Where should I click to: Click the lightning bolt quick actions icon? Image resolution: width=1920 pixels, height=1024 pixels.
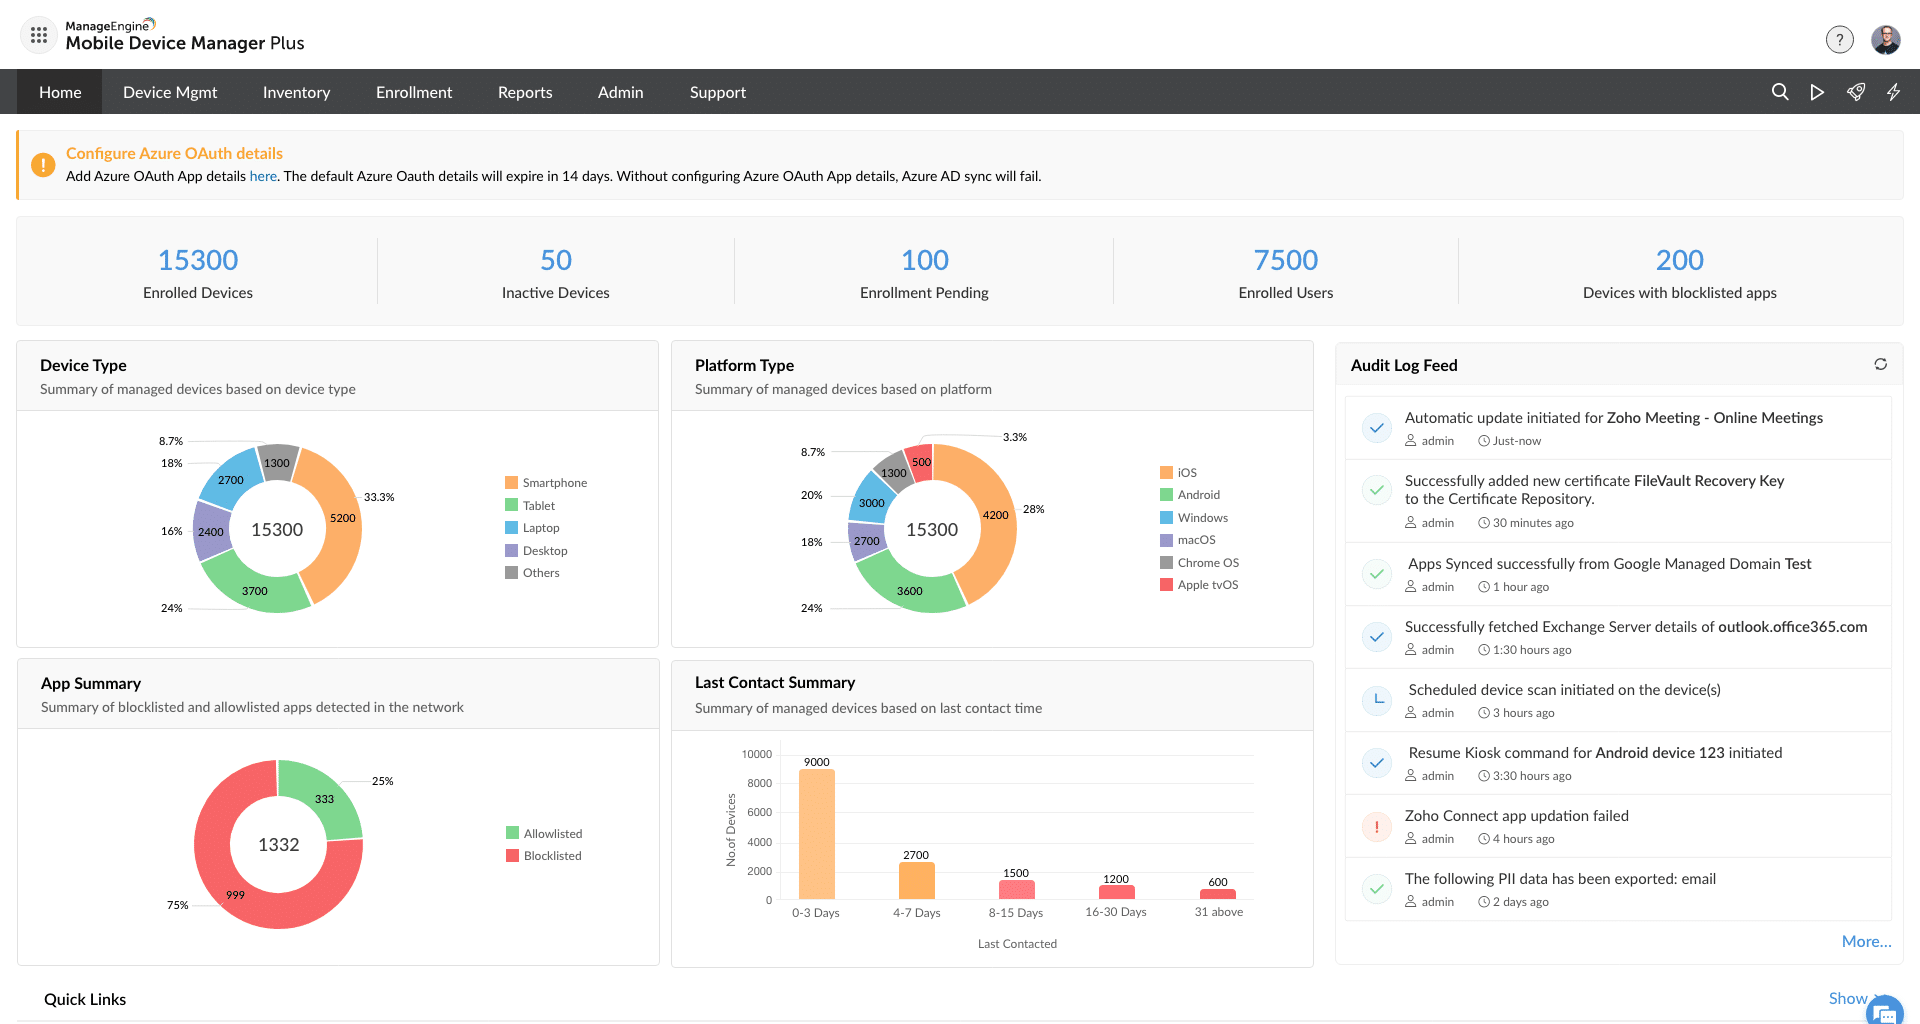(1893, 92)
